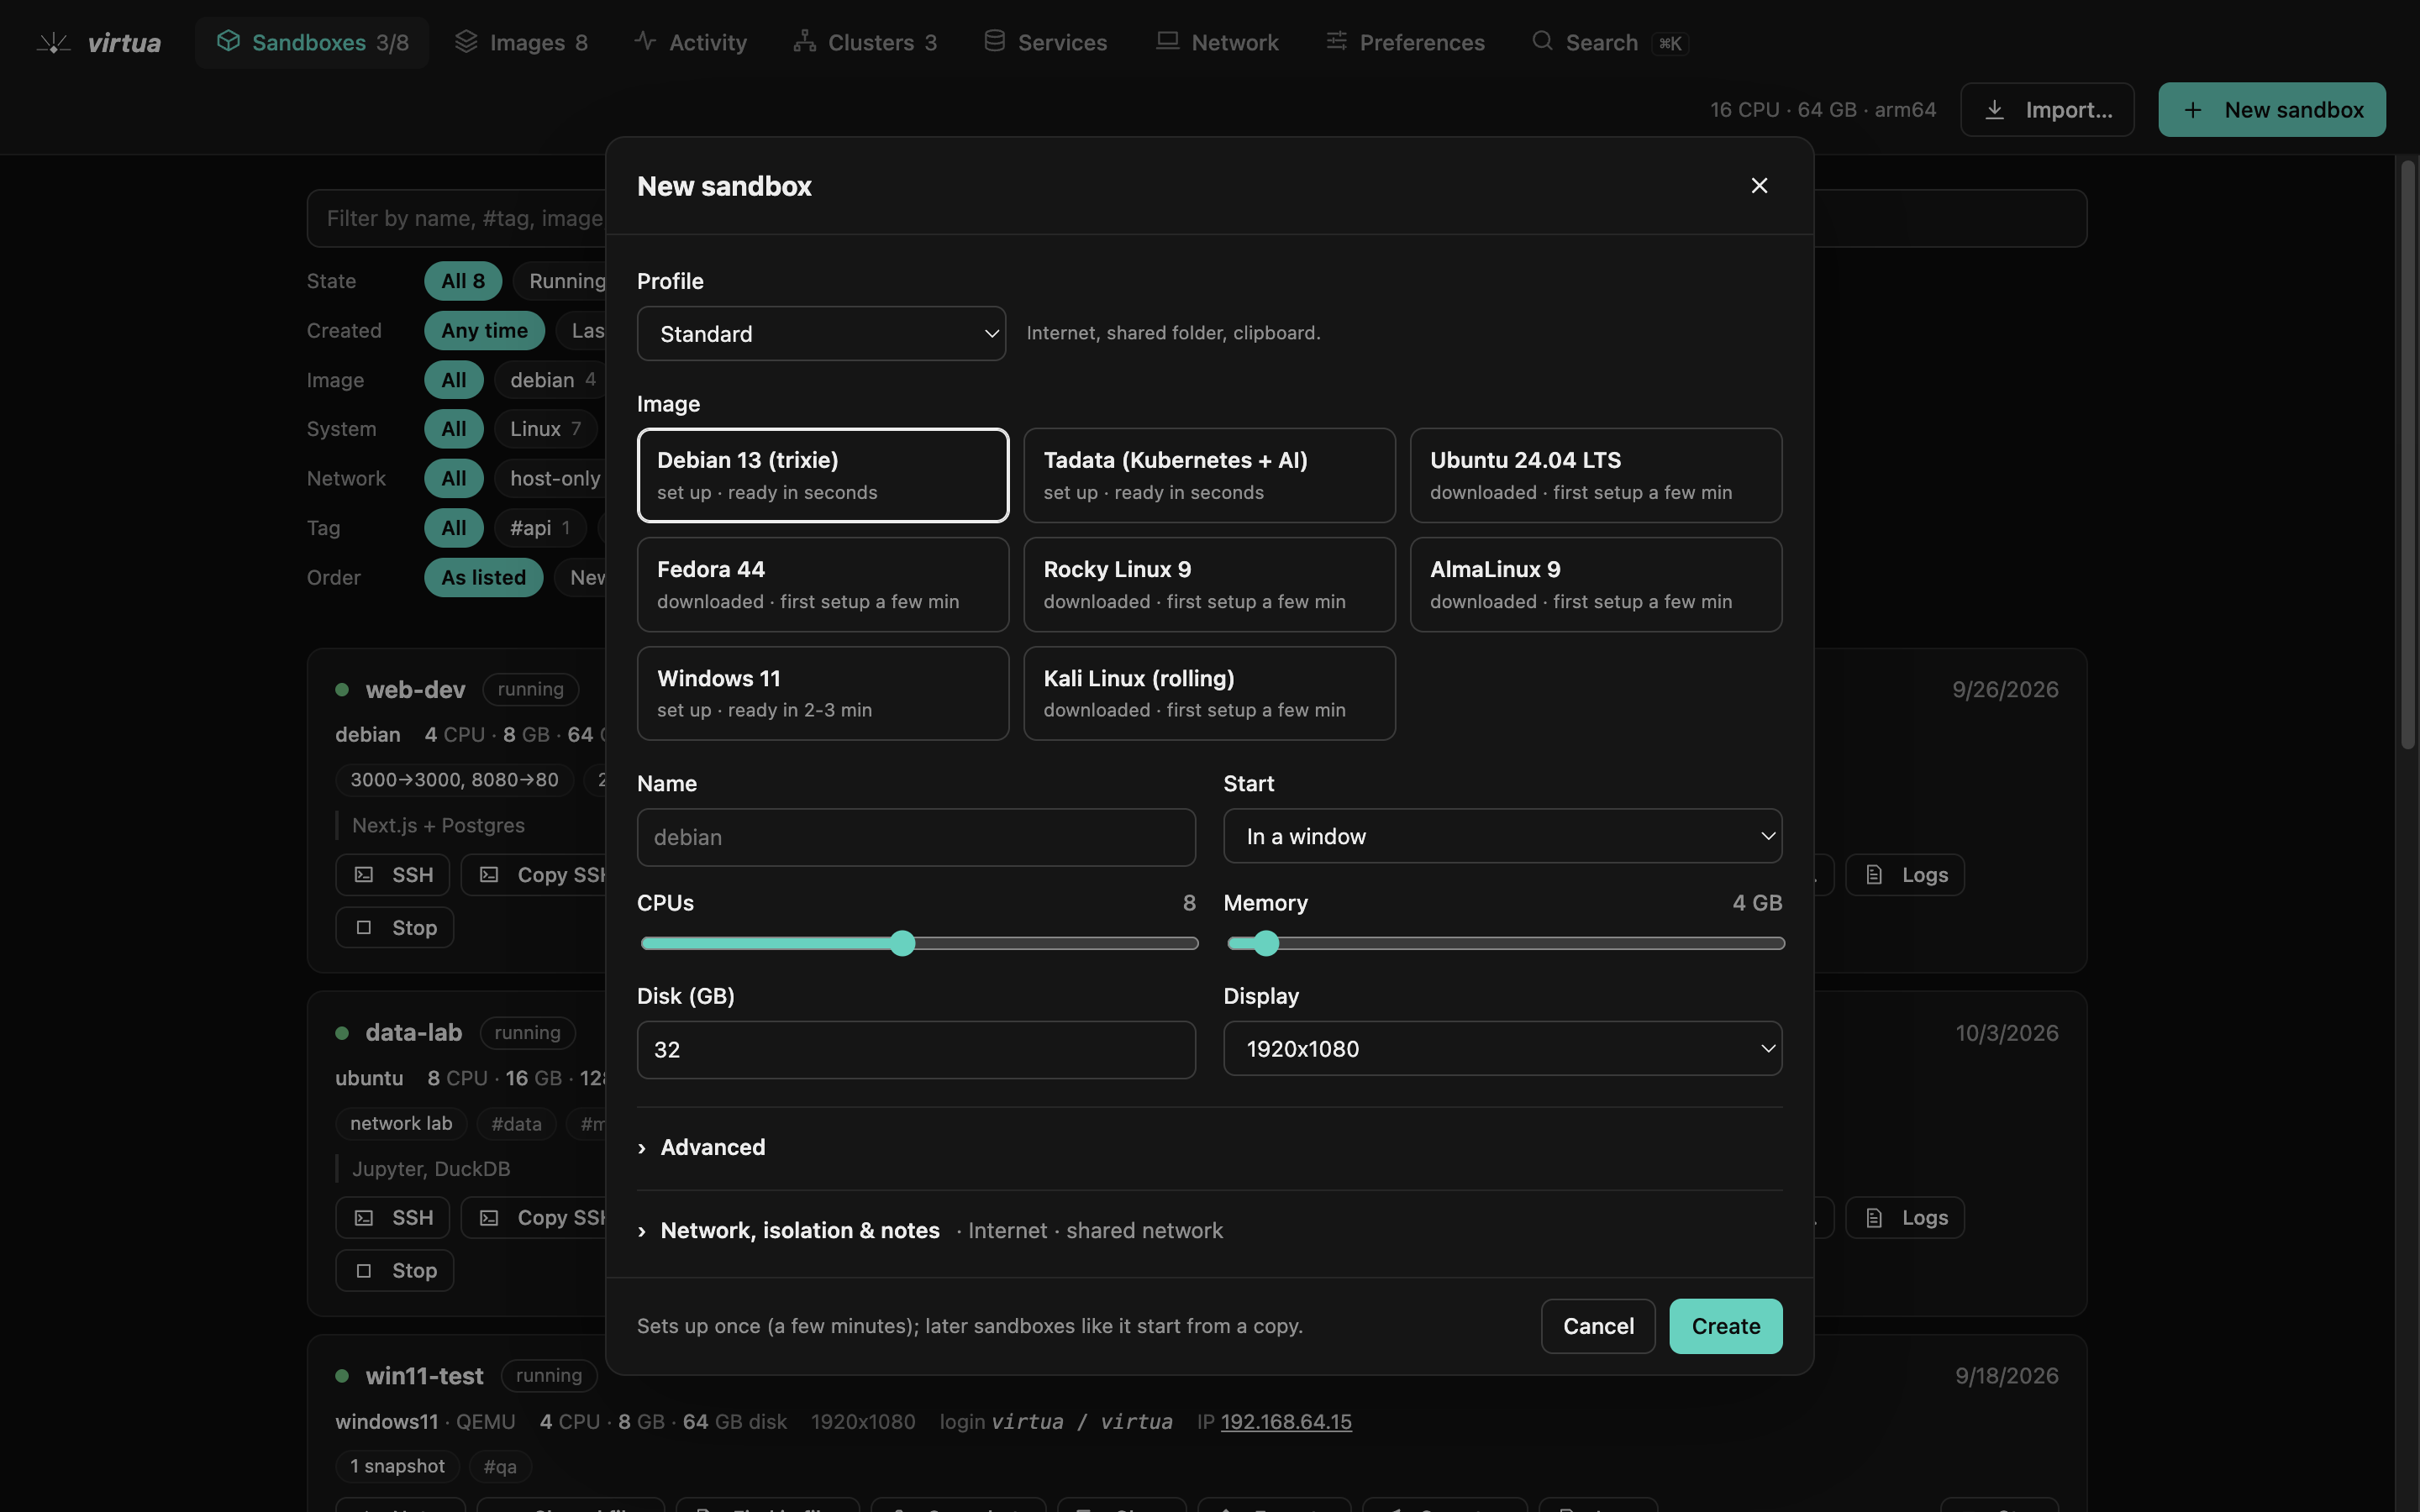This screenshot has width=2420, height=1512.
Task: Click the Activity pulse icon
Action: [x=645, y=41]
